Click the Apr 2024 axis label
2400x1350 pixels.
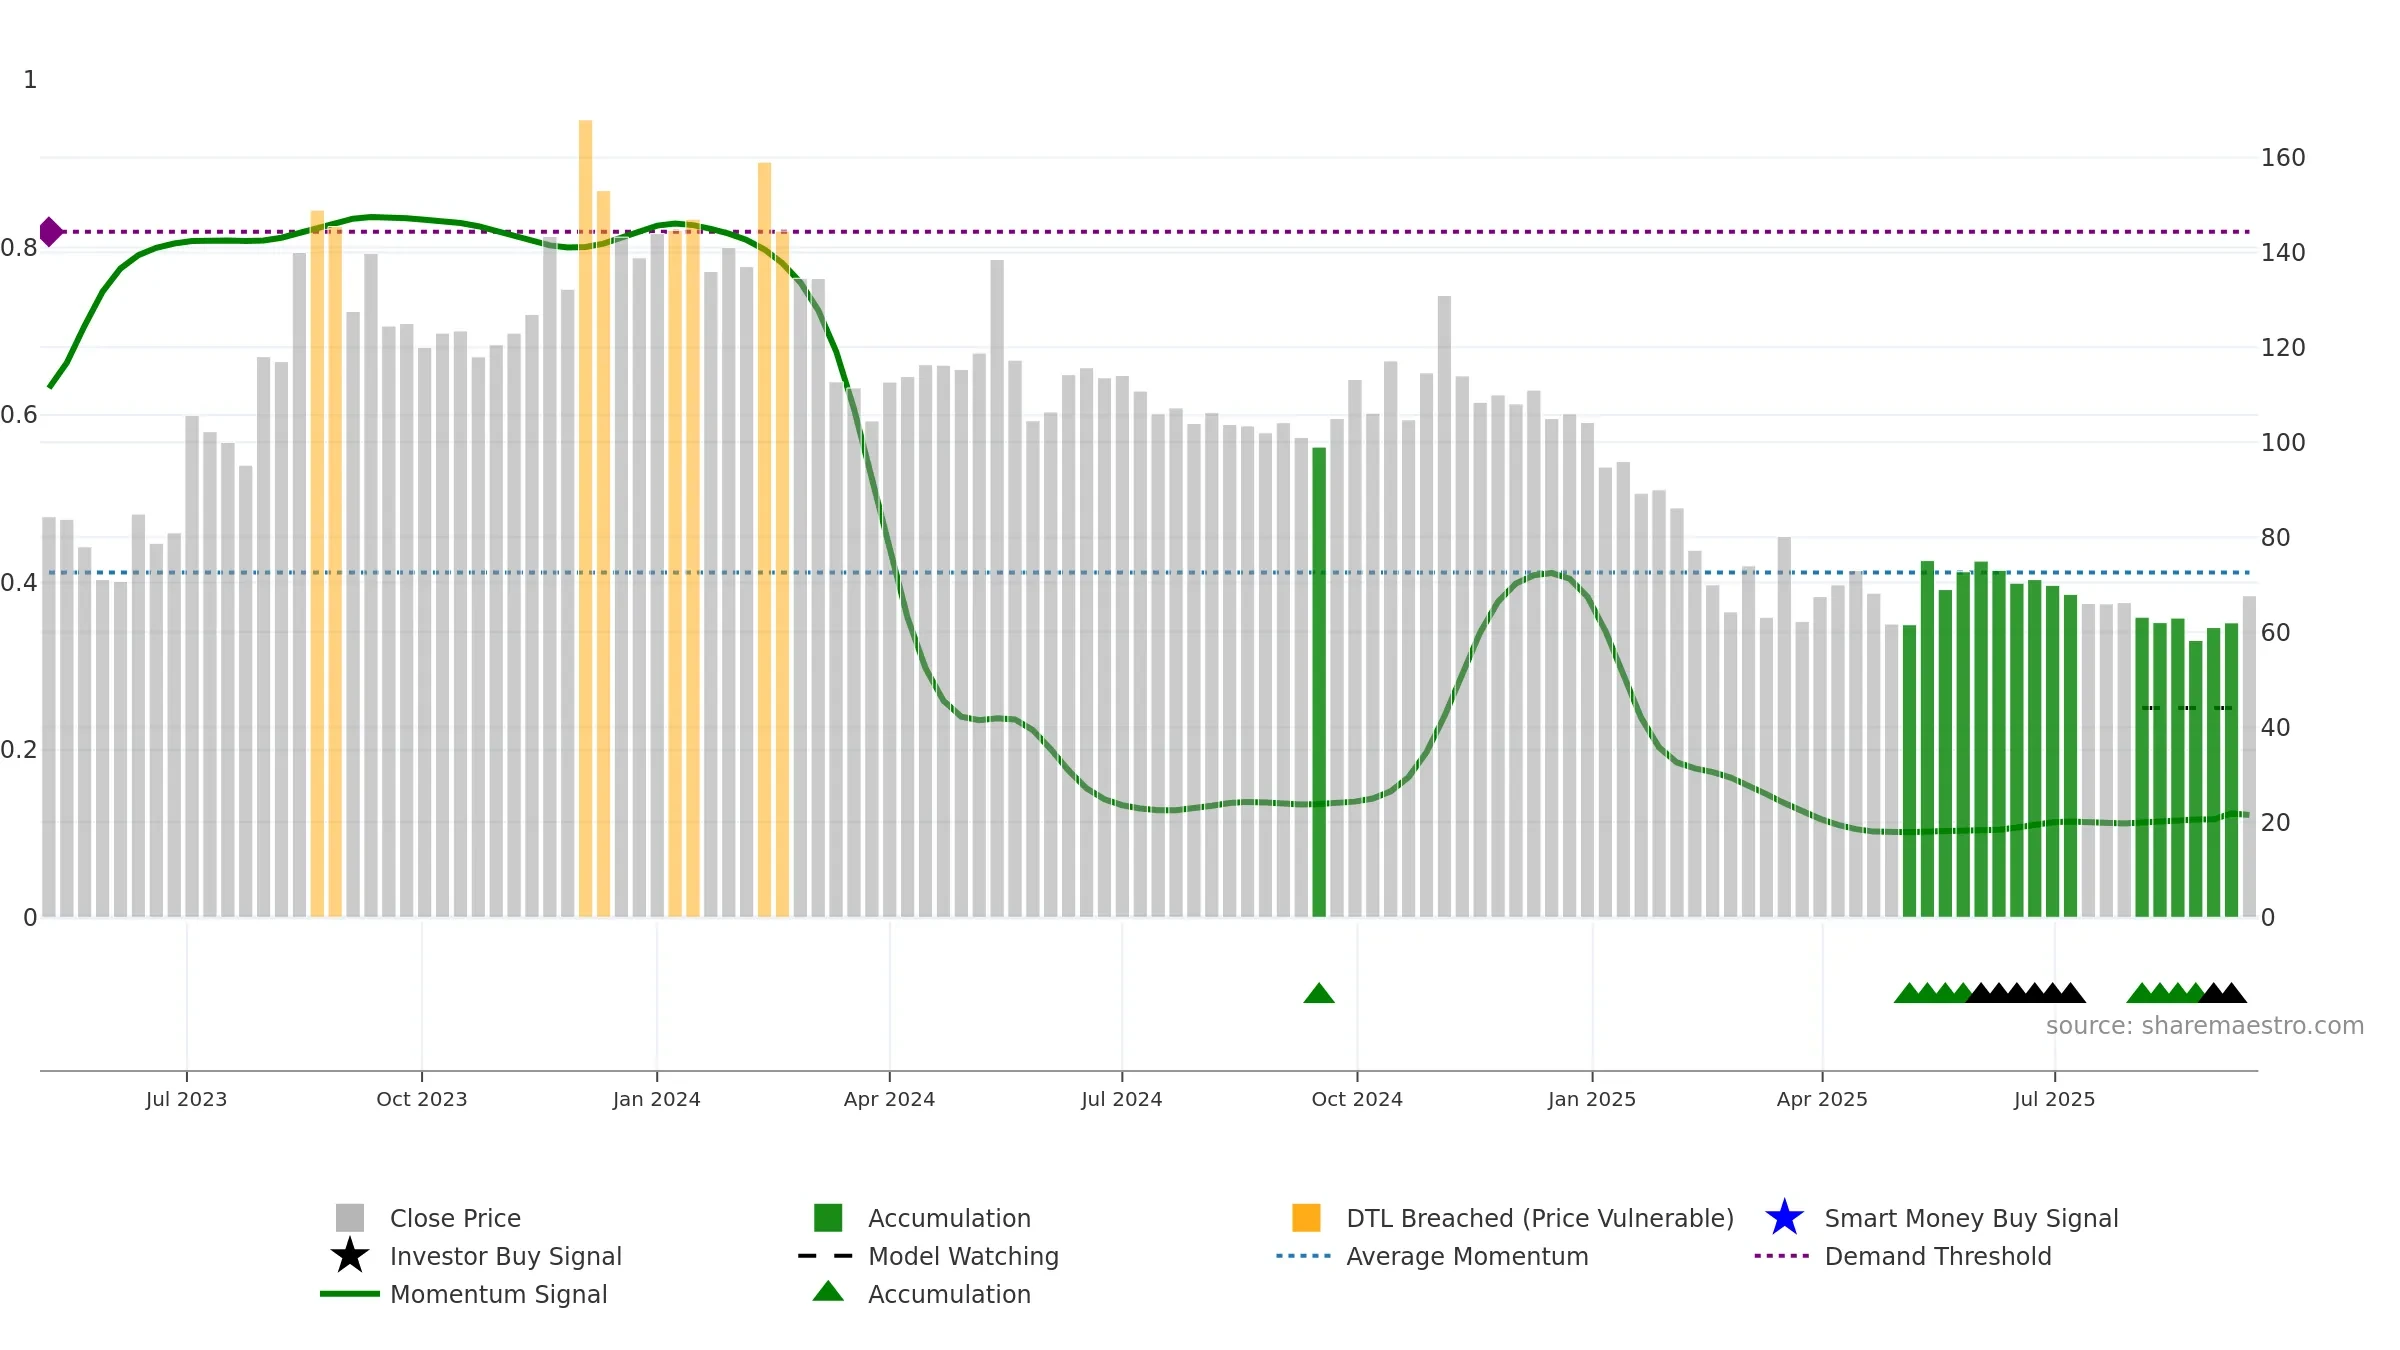click(x=889, y=1099)
